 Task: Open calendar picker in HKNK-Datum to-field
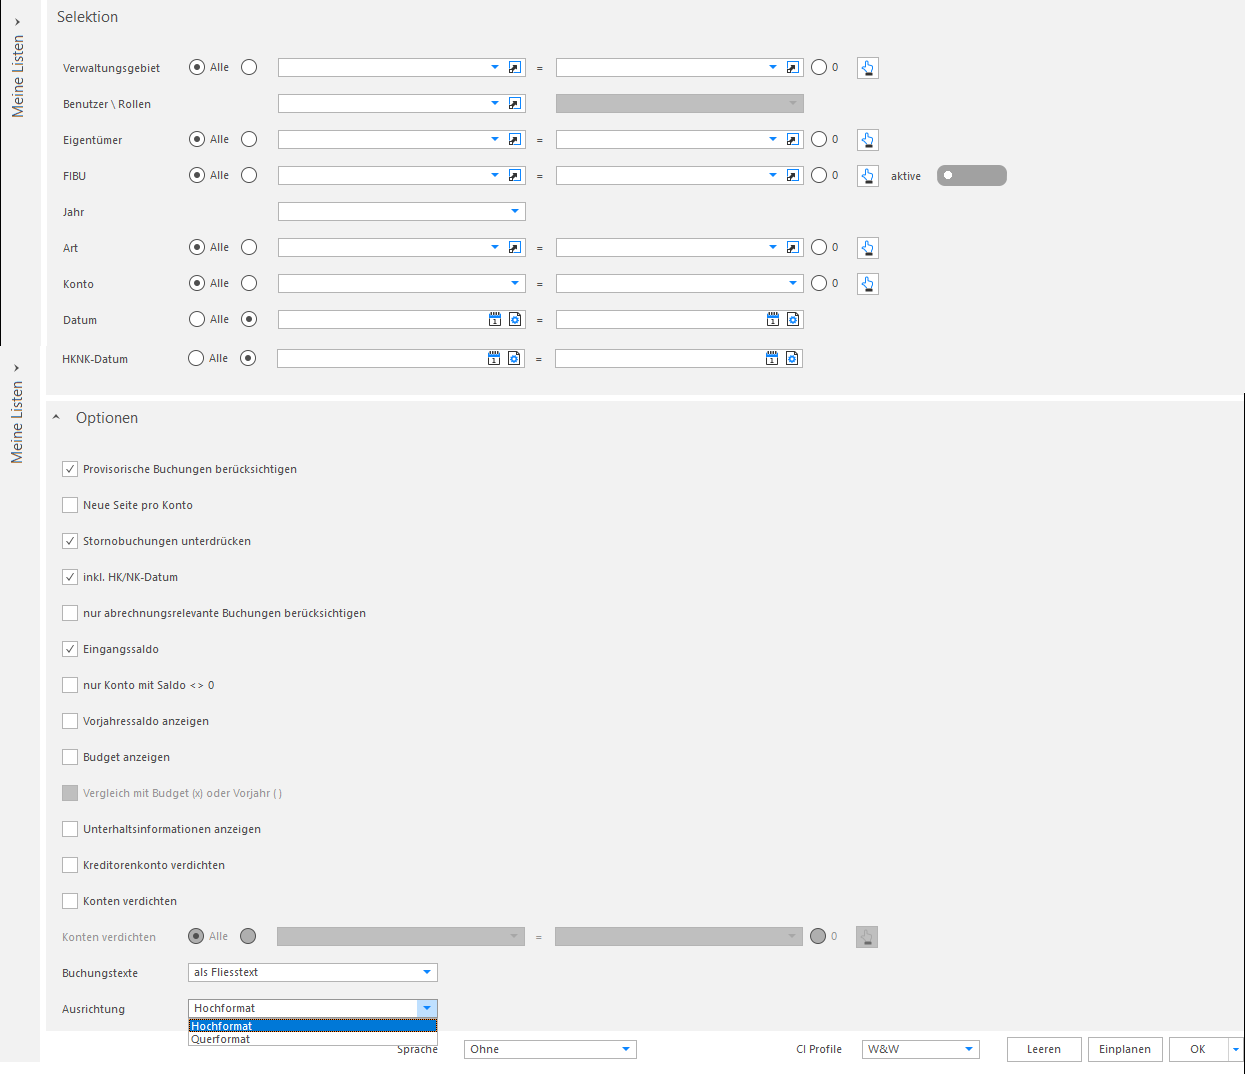(x=772, y=359)
